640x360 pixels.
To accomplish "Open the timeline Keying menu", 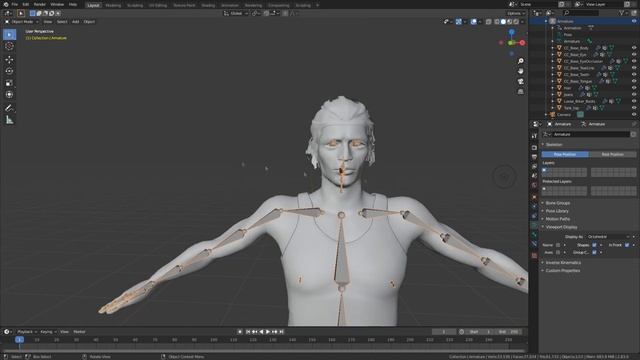I will (48, 332).
